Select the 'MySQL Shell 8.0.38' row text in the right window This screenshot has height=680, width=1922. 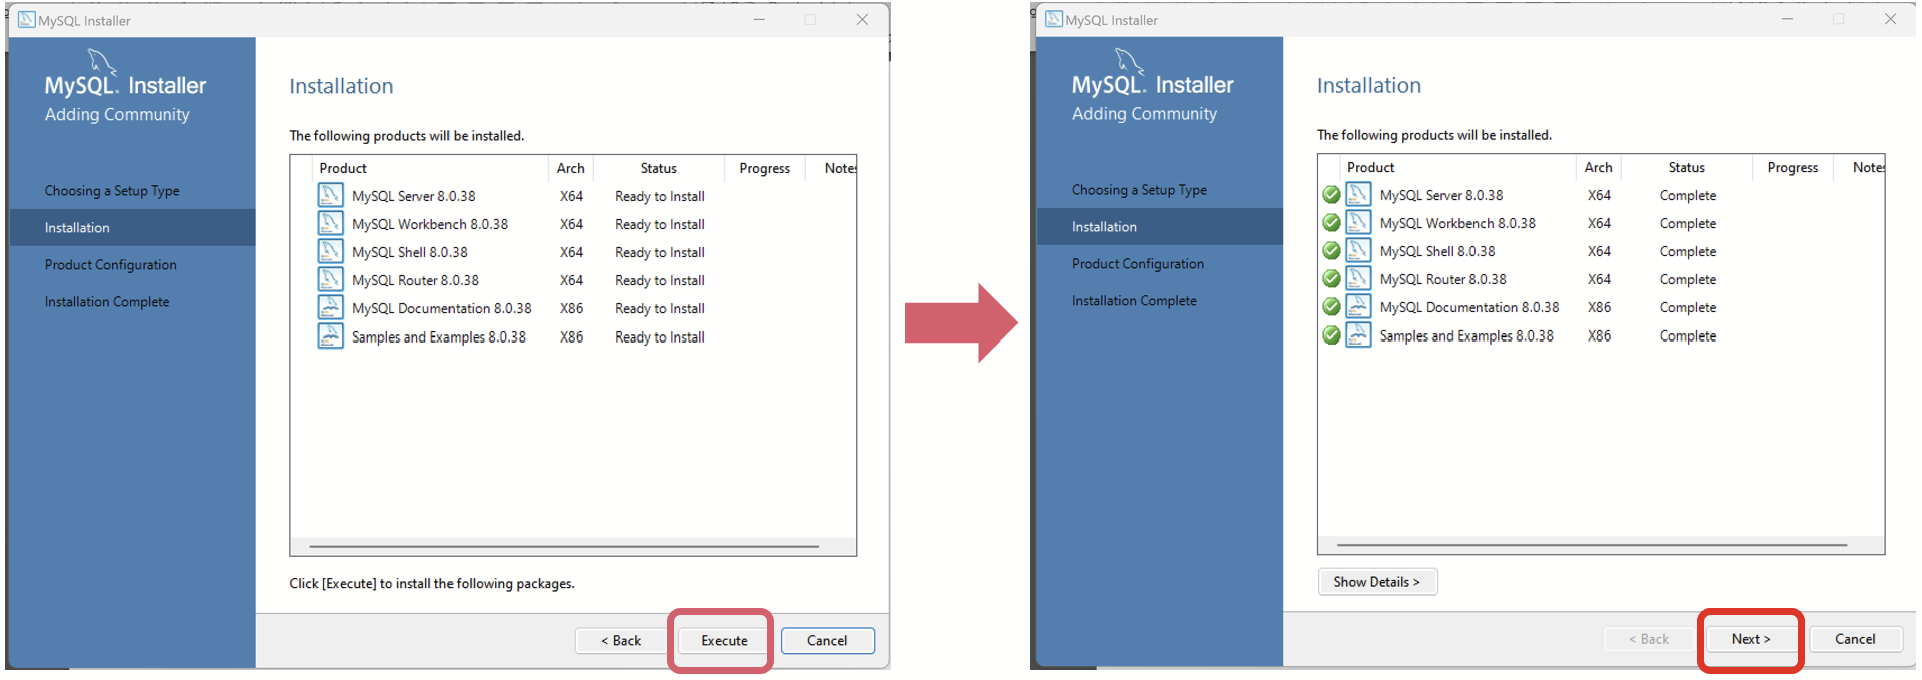click(1437, 251)
